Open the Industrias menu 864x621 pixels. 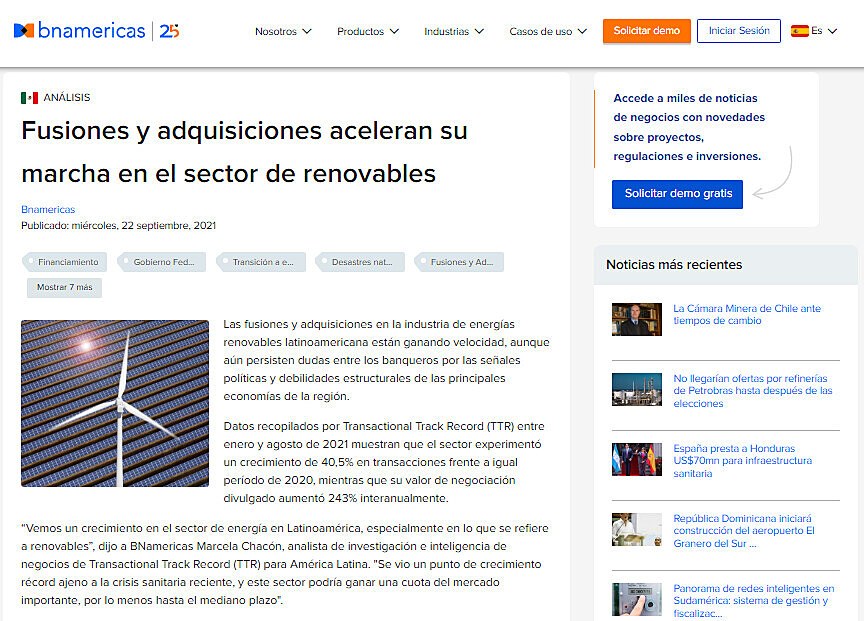pos(453,31)
